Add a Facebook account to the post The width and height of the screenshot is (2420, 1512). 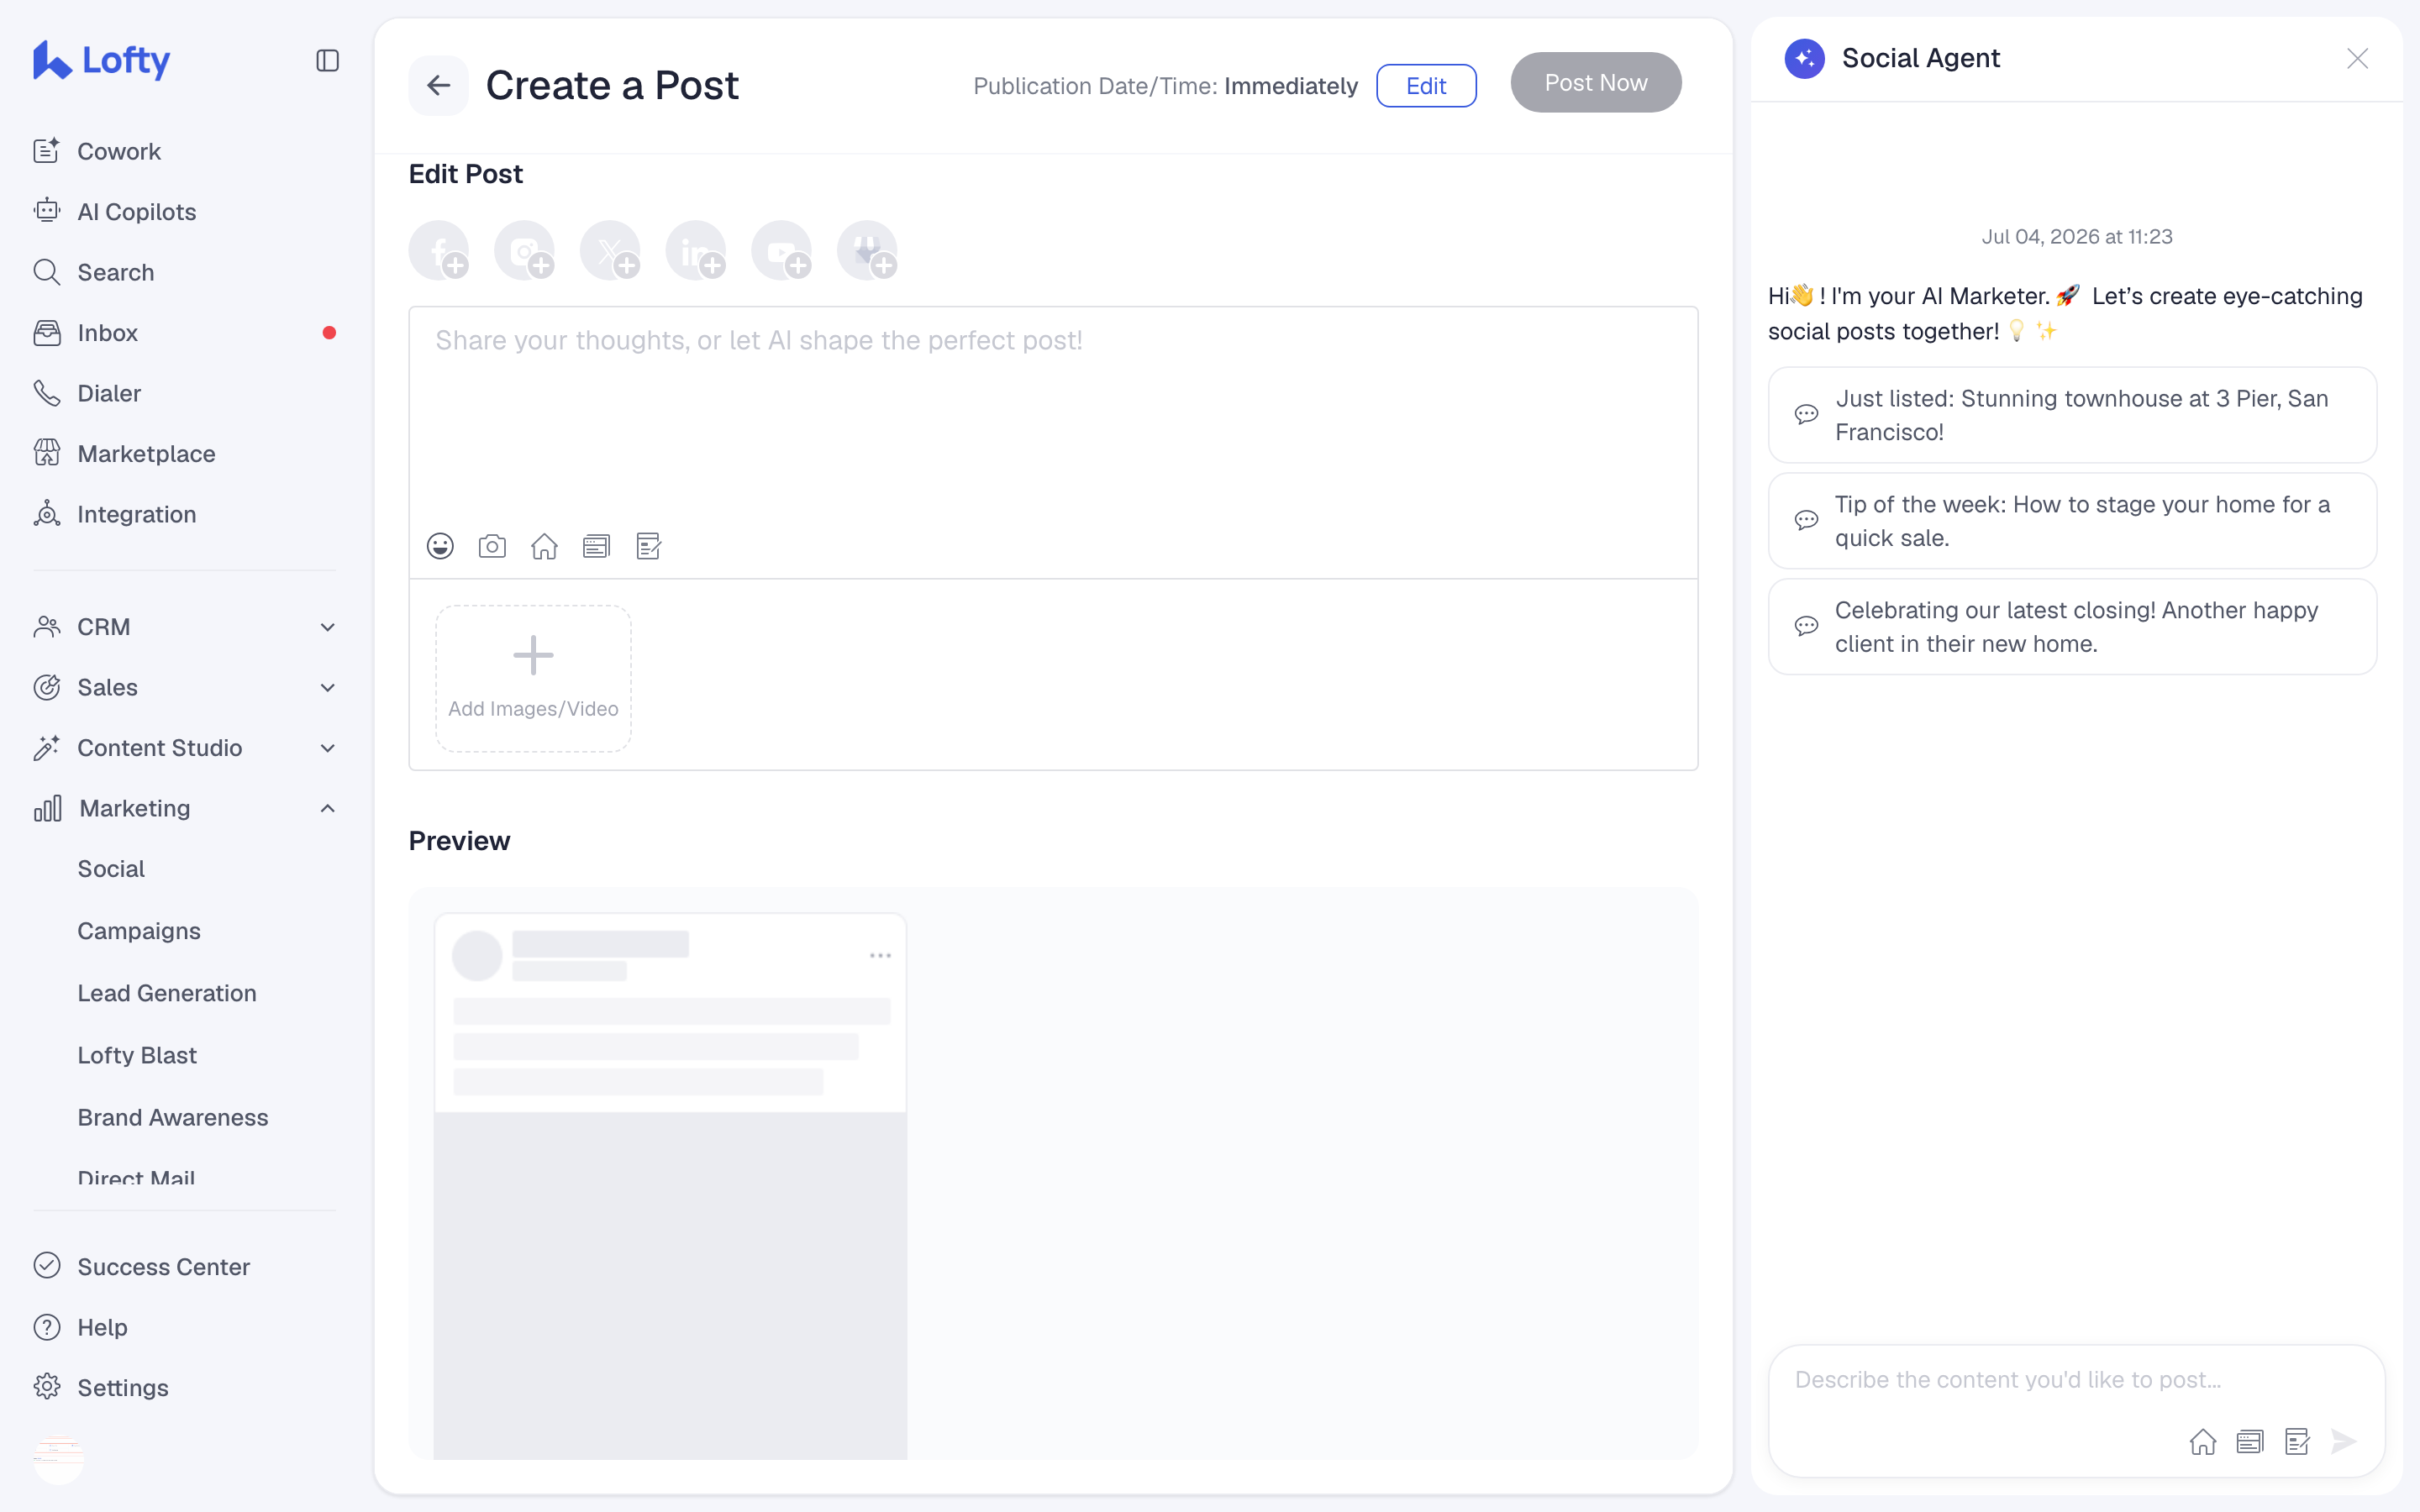click(439, 250)
